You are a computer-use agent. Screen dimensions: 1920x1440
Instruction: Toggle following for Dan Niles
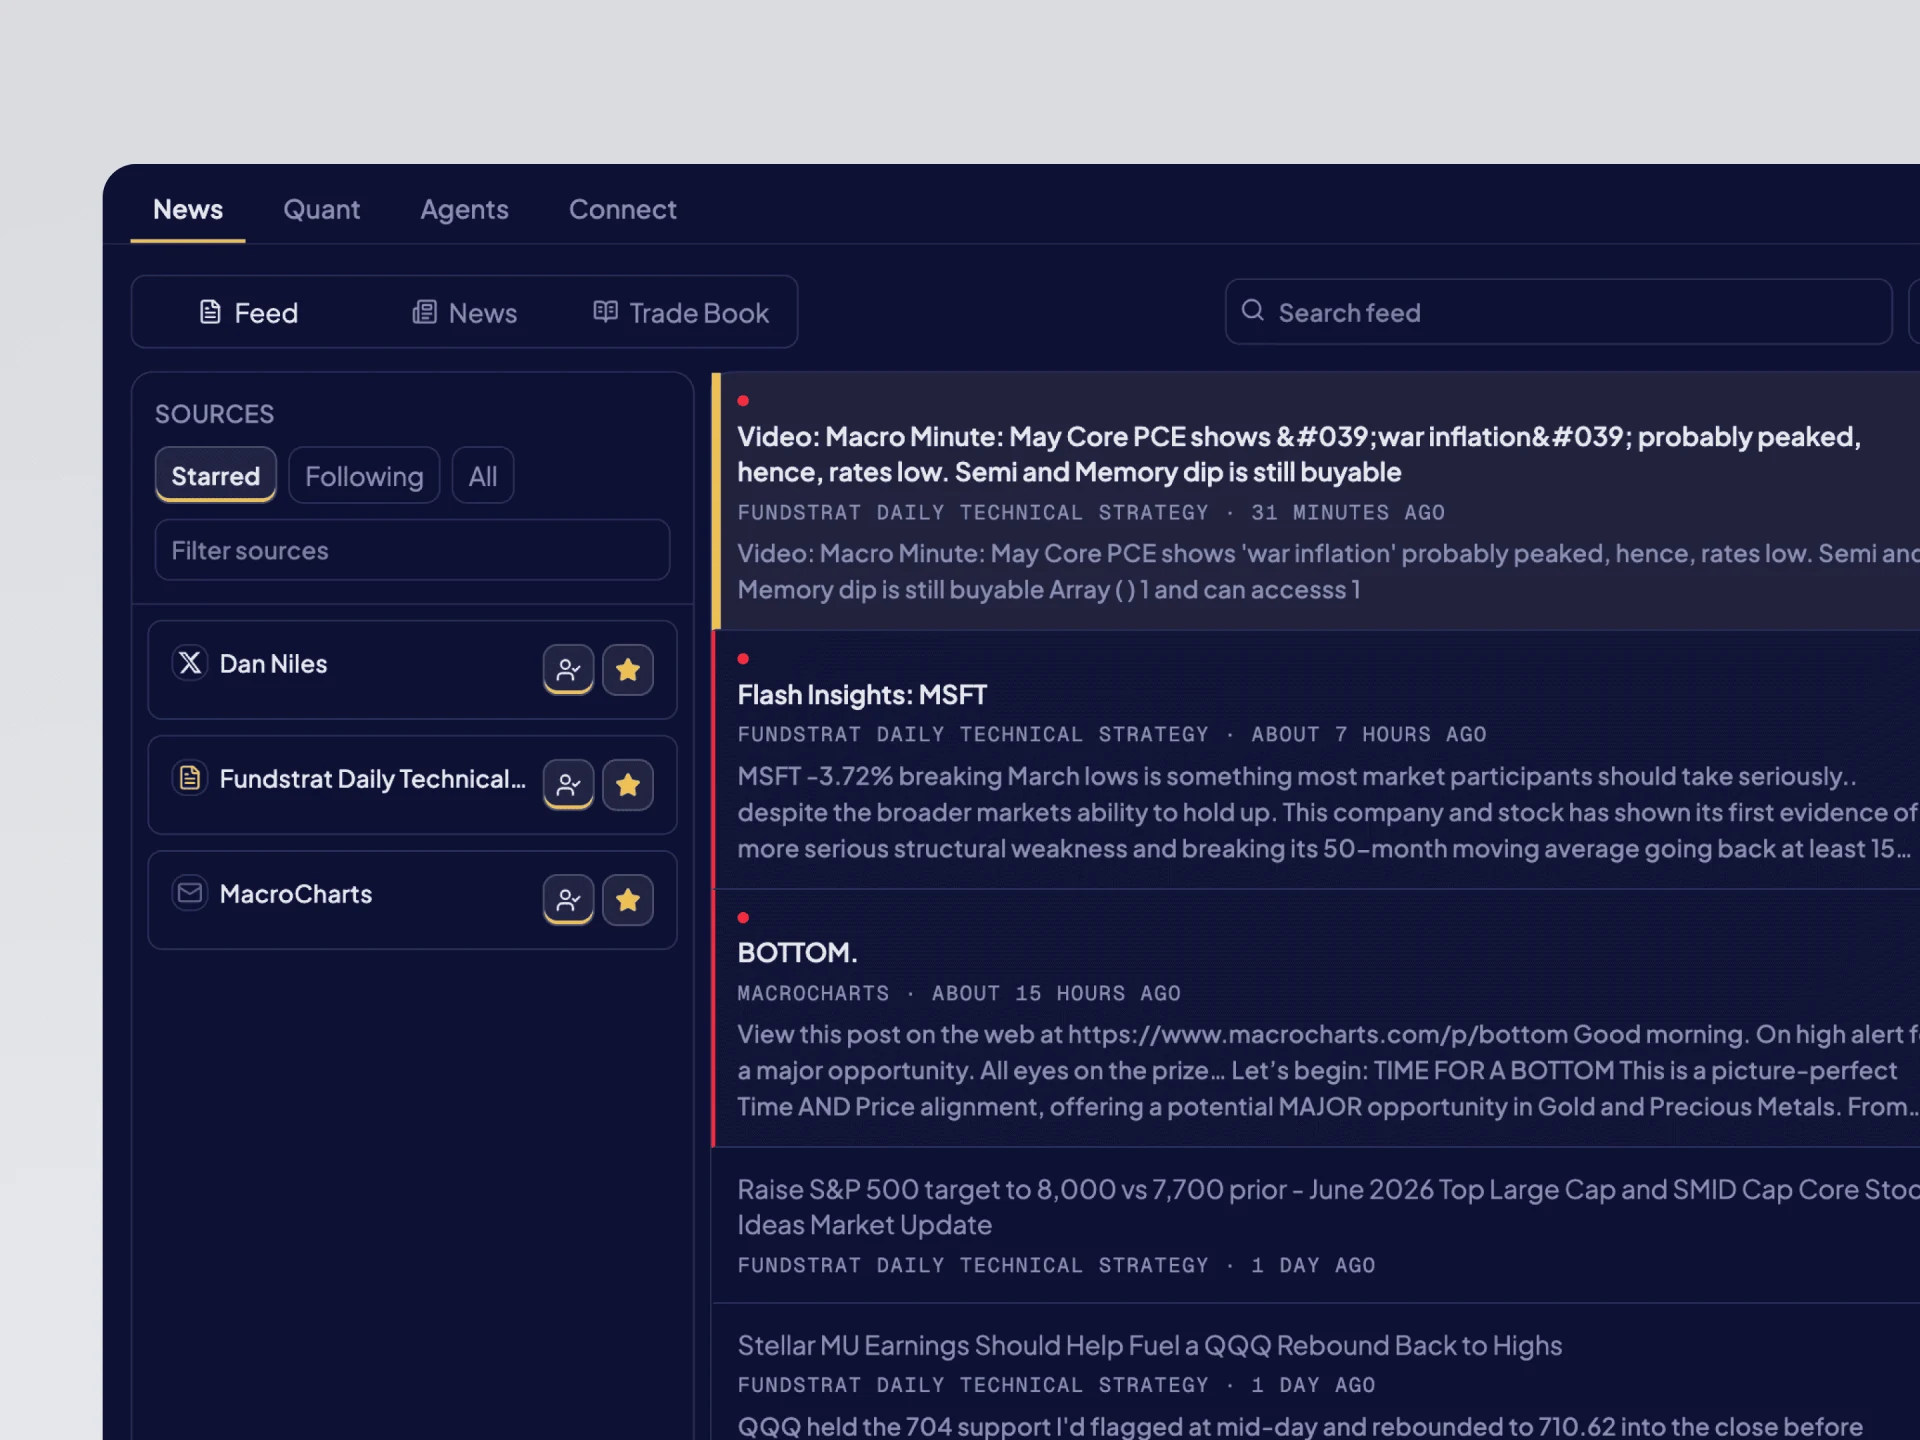pos(568,669)
